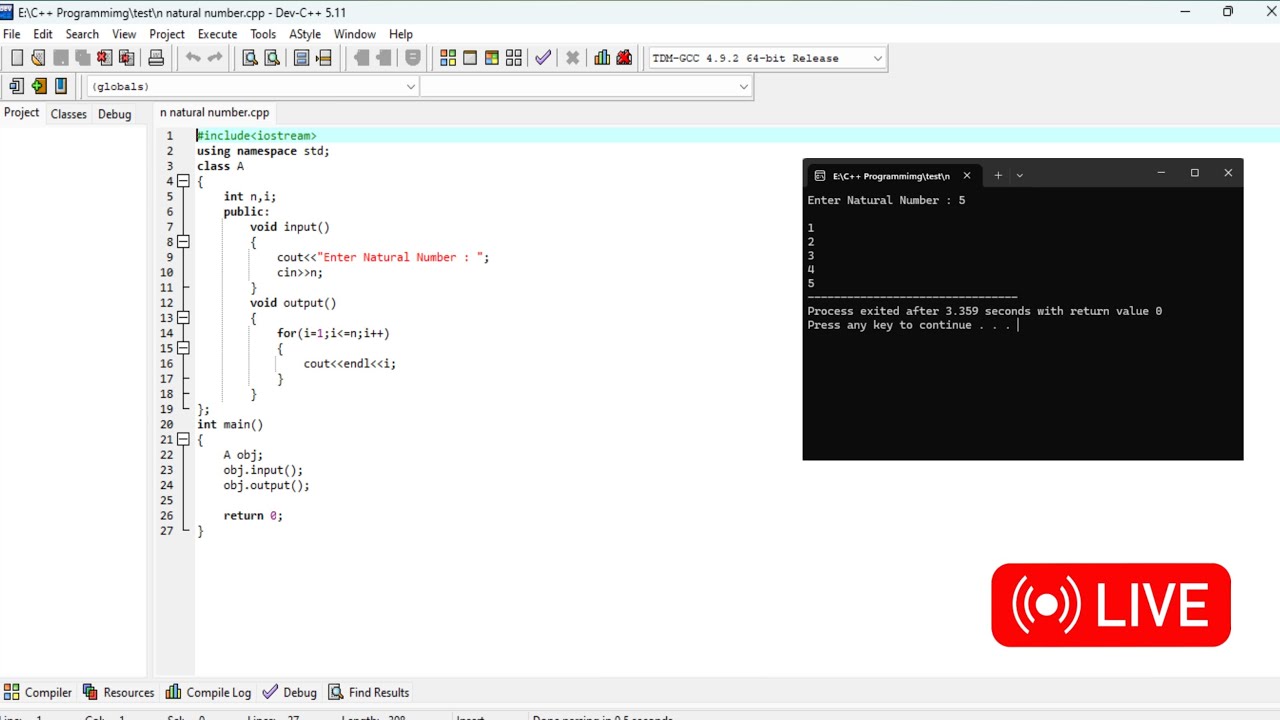Open the console window tab dropdown arrow
The image size is (1280, 720).
coord(1019,175)
